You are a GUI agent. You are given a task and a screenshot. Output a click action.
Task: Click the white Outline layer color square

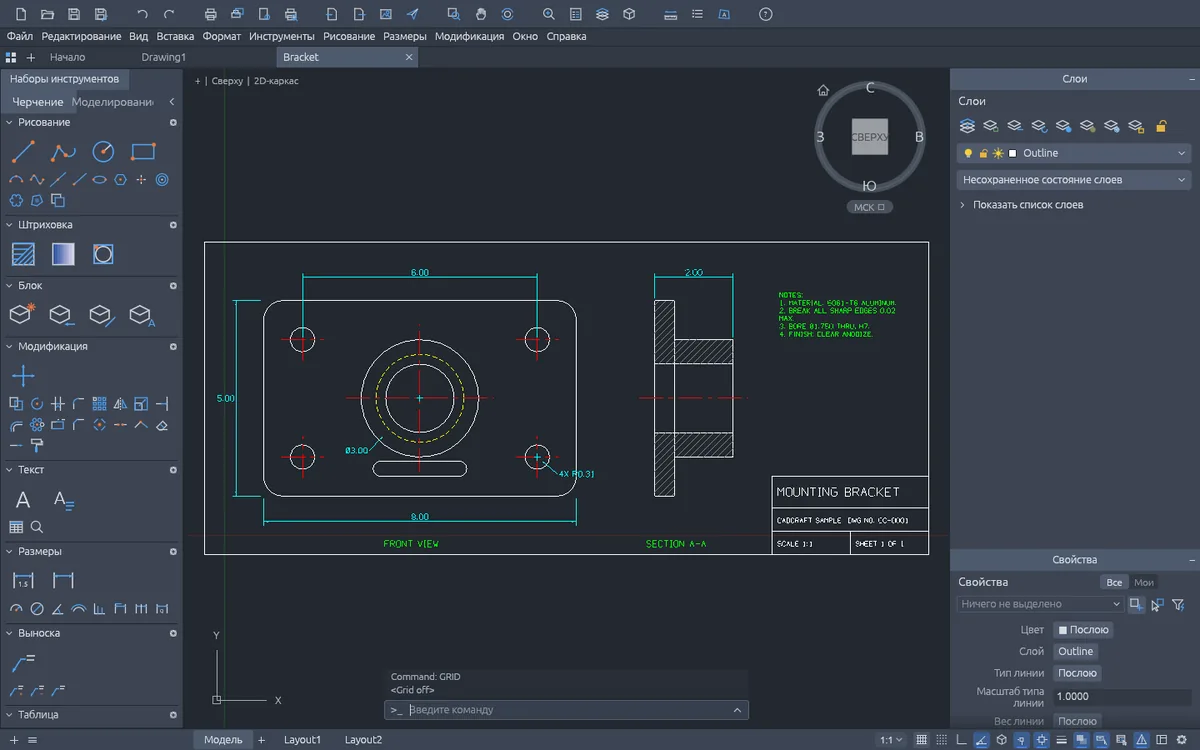[x=1013, y=153]
